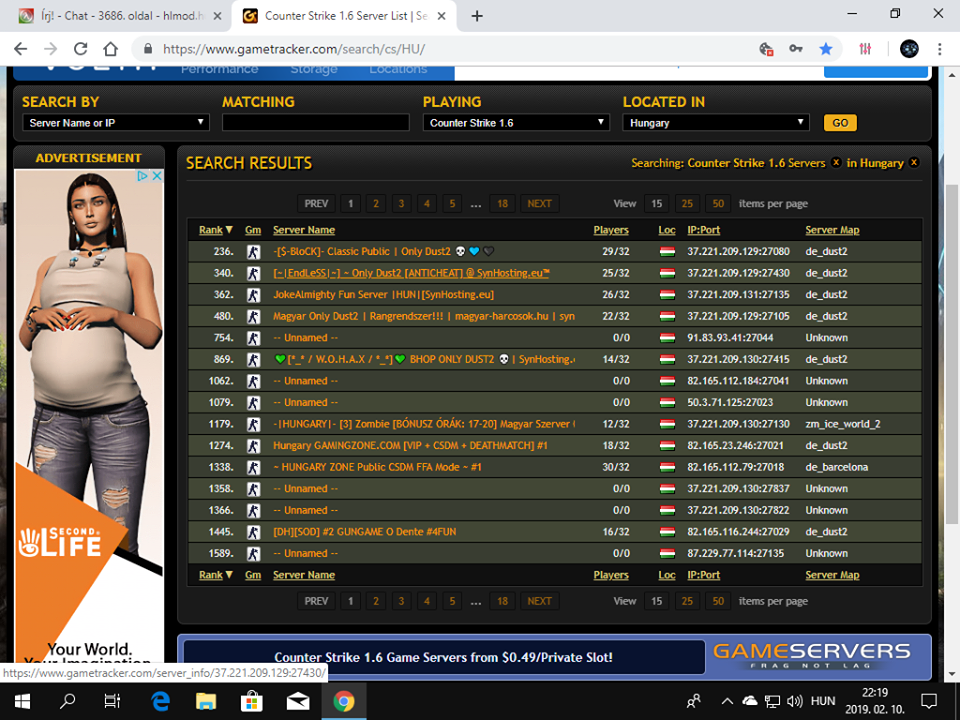Open the Mail app from the taskbar
The image size is (960, 720).
click(298, 701)
